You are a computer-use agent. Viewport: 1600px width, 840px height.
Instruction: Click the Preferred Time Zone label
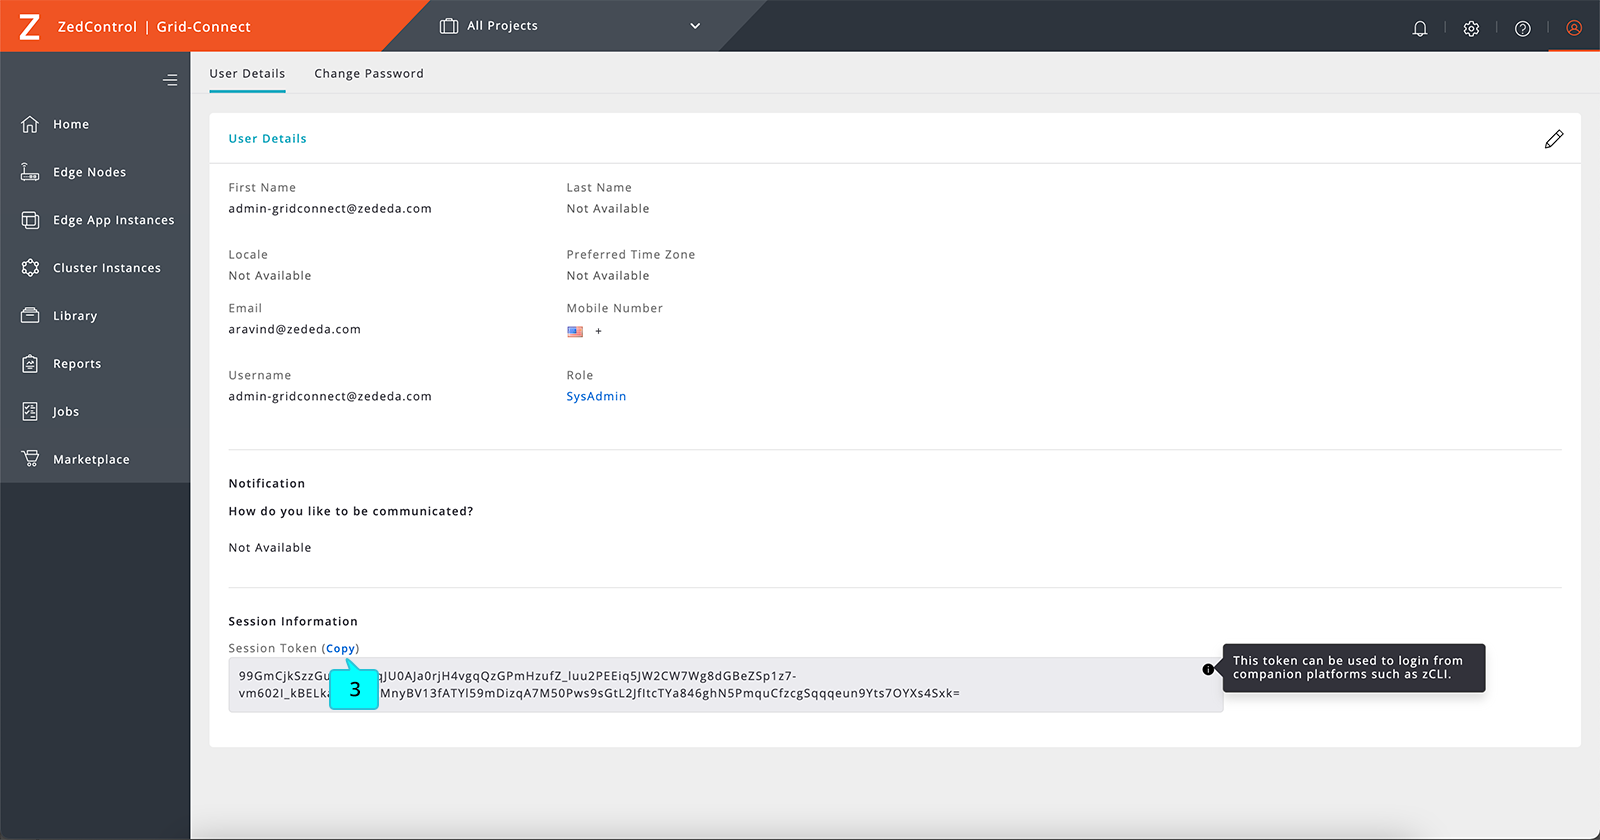pyautogui.click(x=631, y=254)
